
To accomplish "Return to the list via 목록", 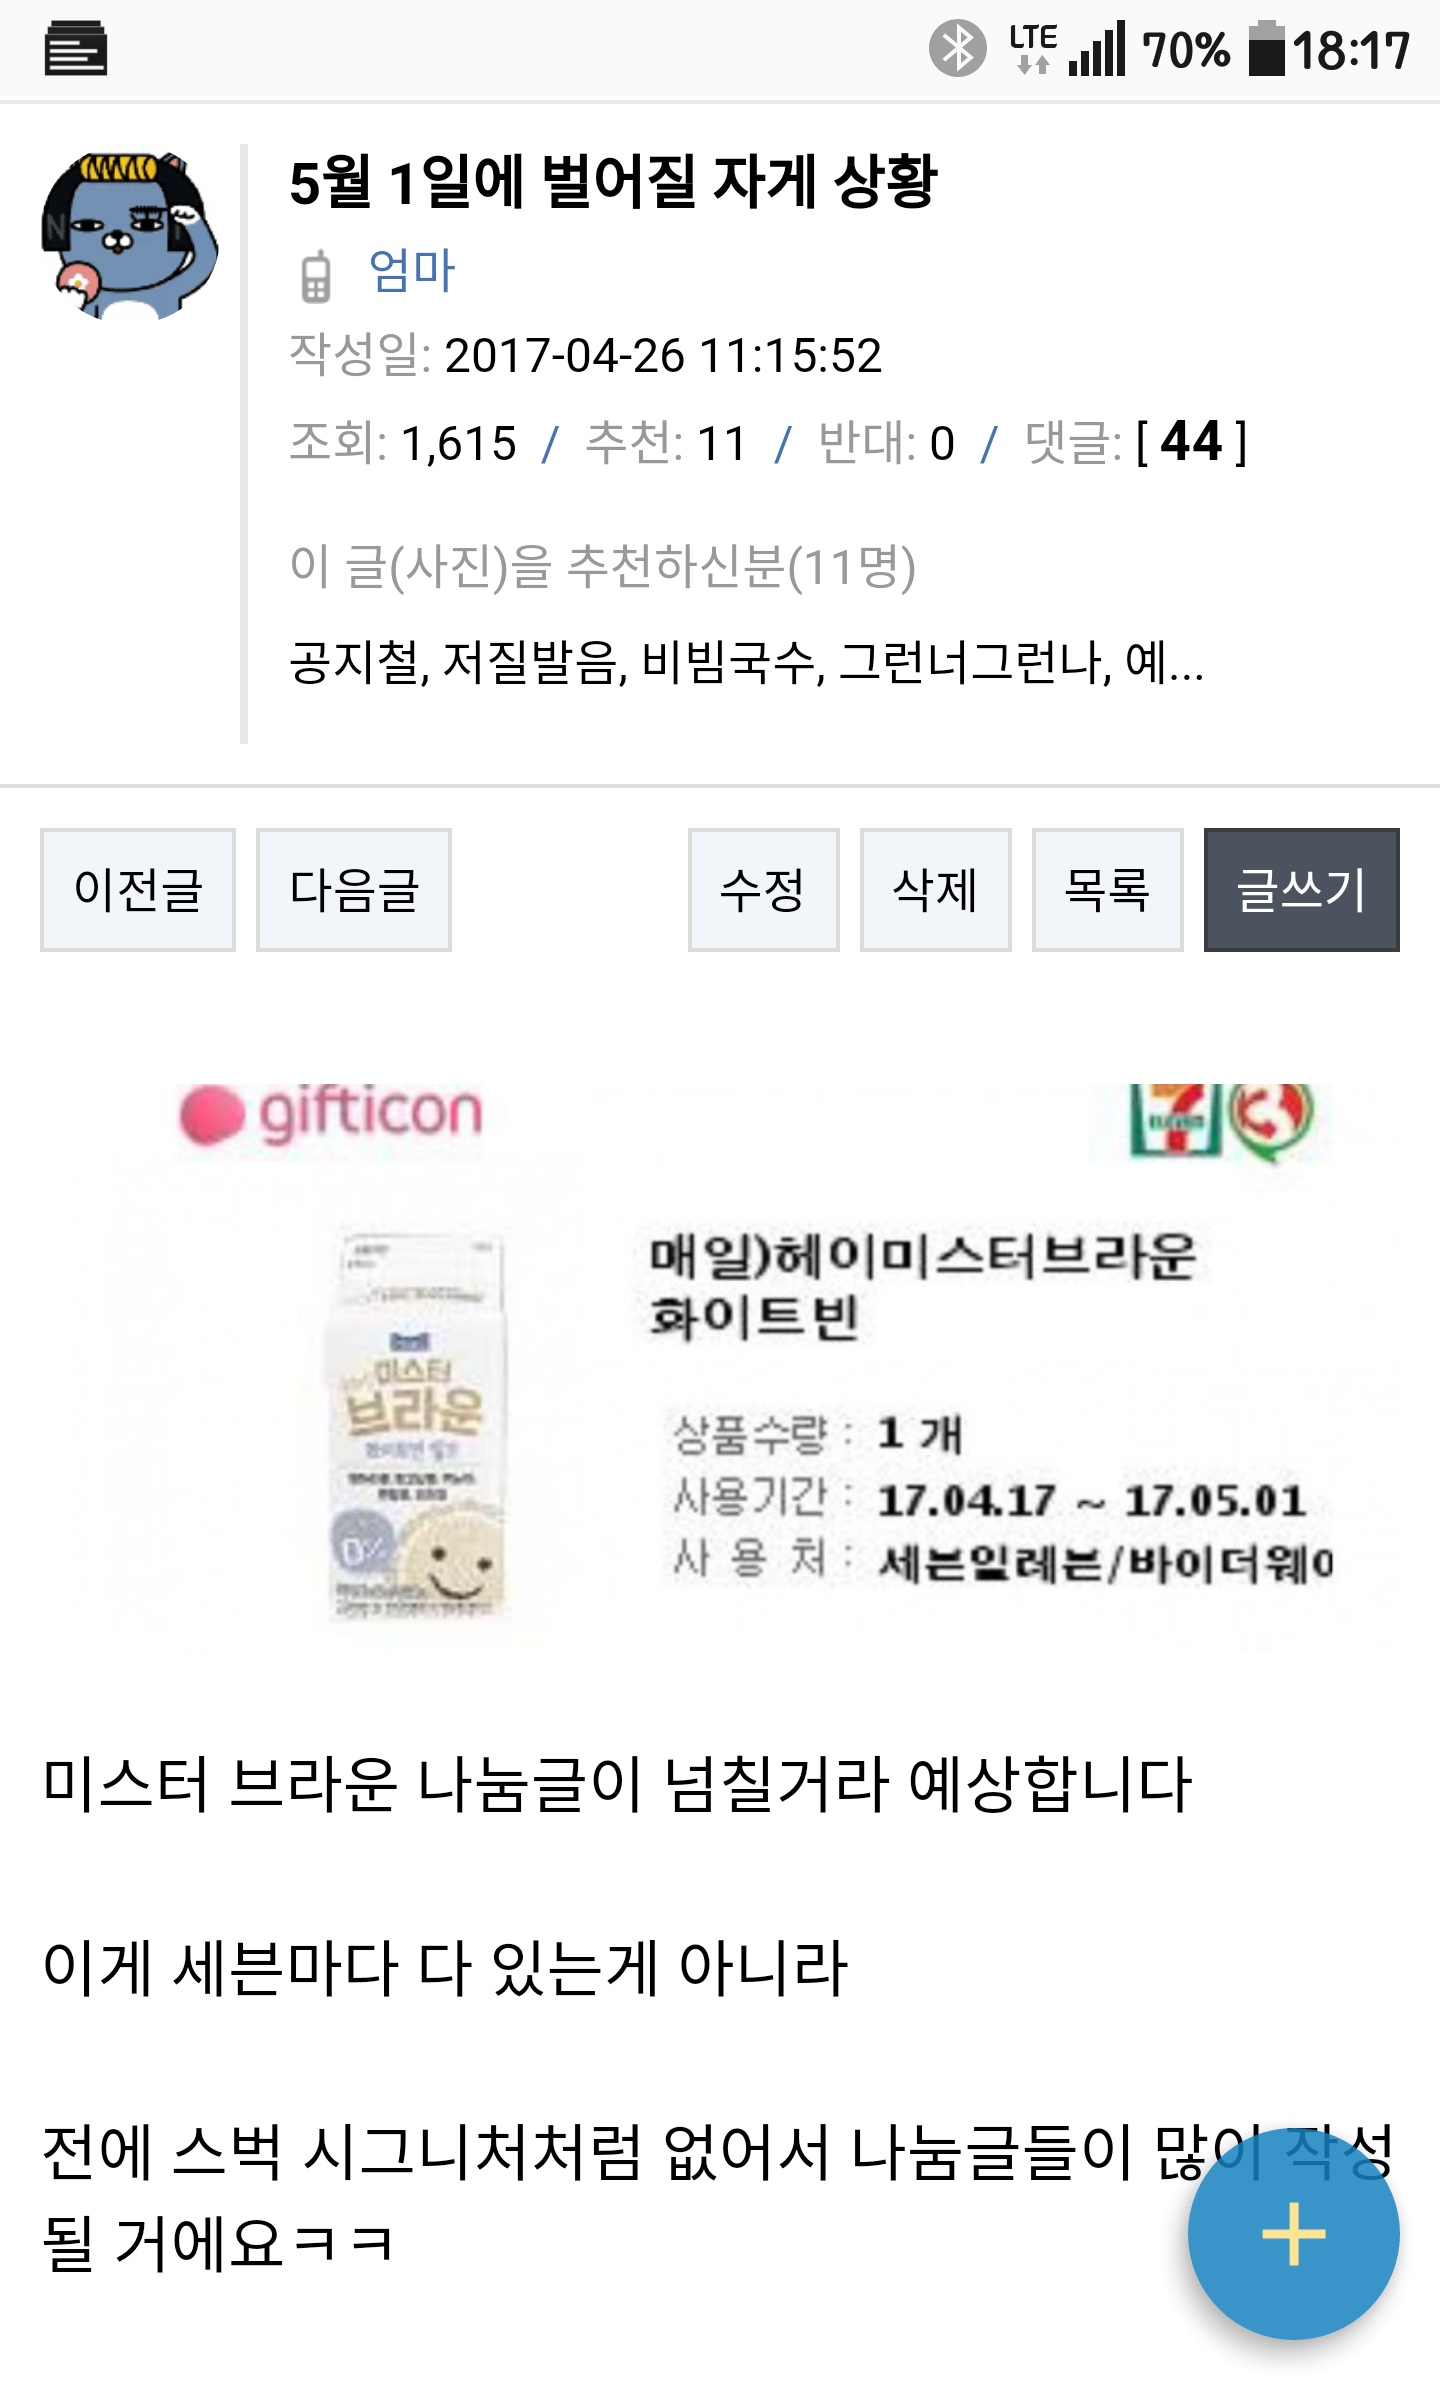I will (x=1107, y=889).
